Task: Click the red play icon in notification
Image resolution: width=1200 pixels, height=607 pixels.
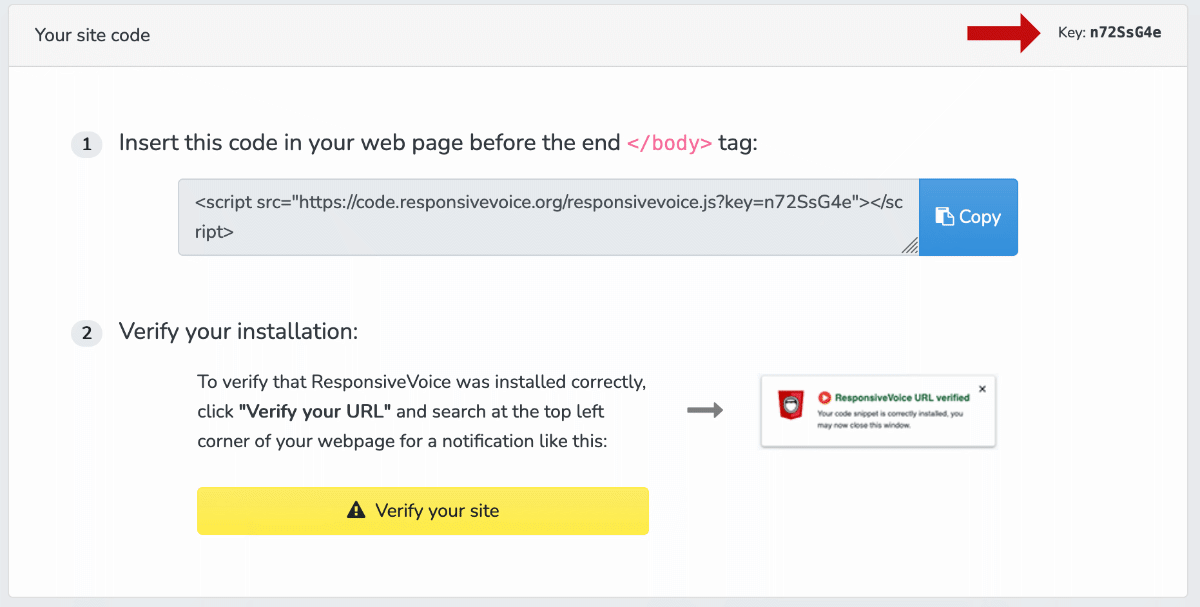Action: (x=825, y=397)
